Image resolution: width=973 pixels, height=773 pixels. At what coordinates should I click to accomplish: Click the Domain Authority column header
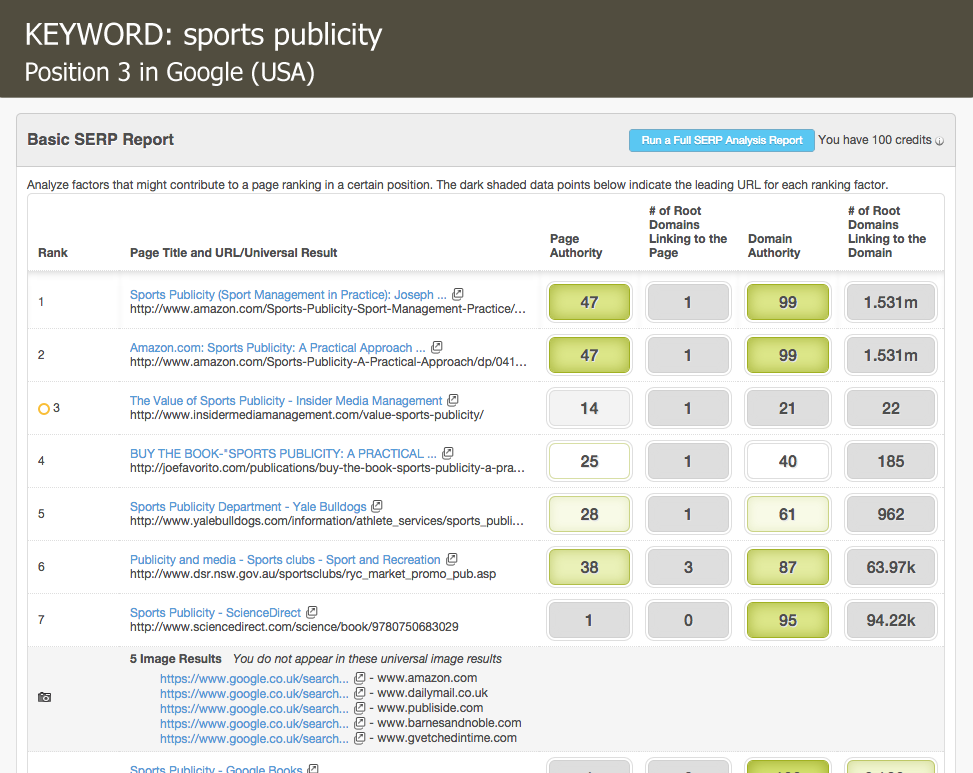774,246
